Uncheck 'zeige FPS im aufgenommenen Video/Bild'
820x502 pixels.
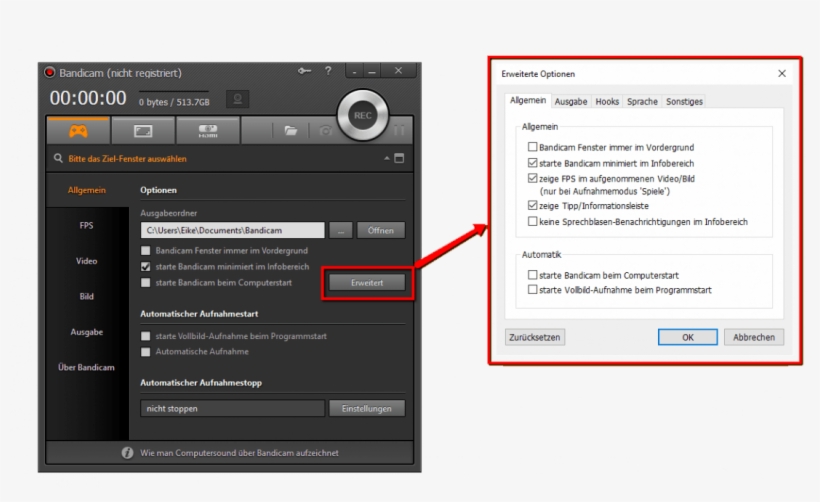(x=532, y=178)
